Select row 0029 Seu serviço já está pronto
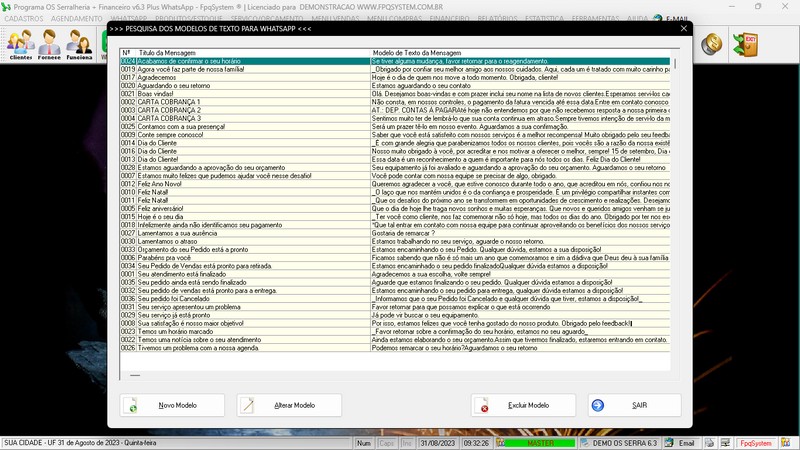The height and width of the screenshot is (450, 800). (x=395, y=315)
